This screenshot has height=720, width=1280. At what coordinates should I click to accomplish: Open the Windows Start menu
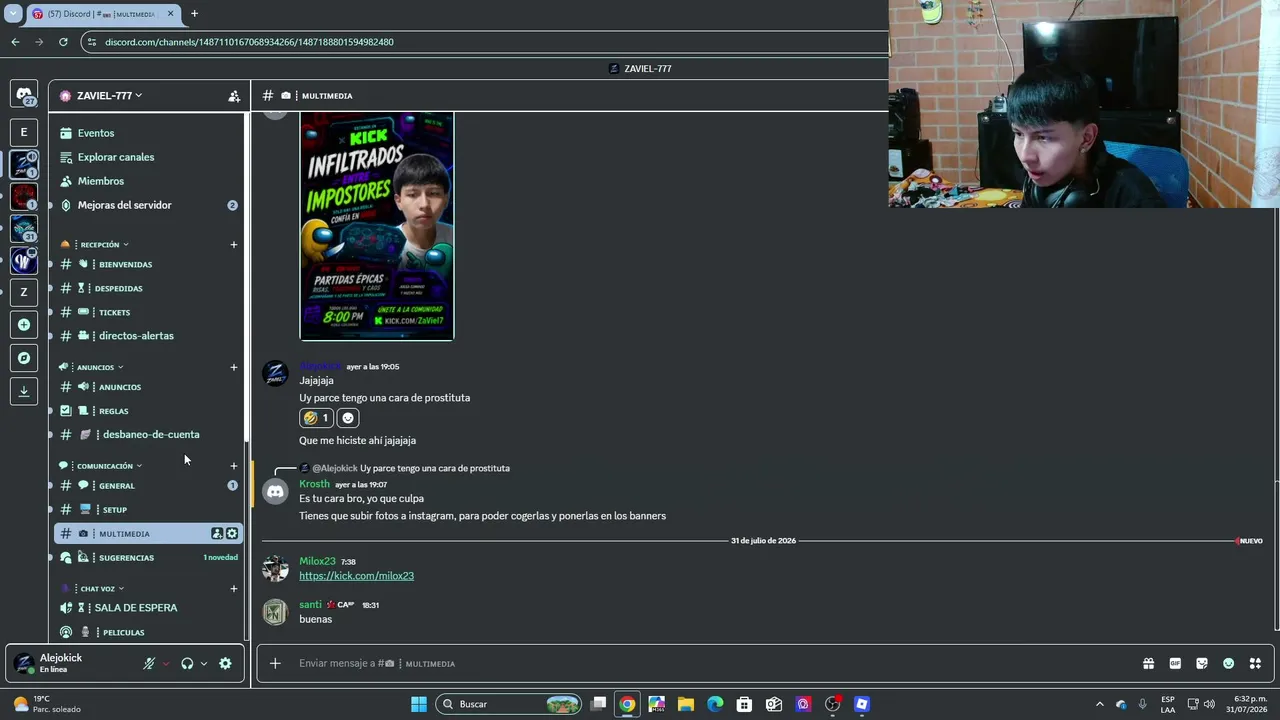point(419,704)
